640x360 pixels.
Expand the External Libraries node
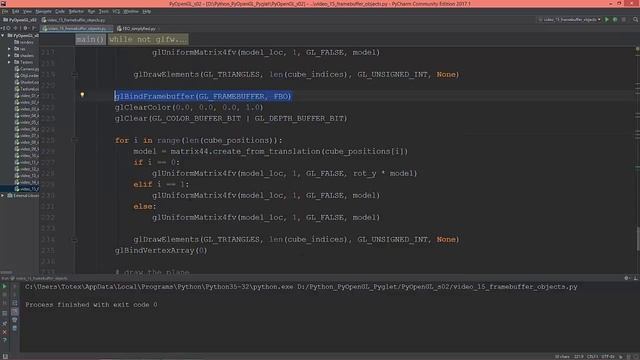3,196
